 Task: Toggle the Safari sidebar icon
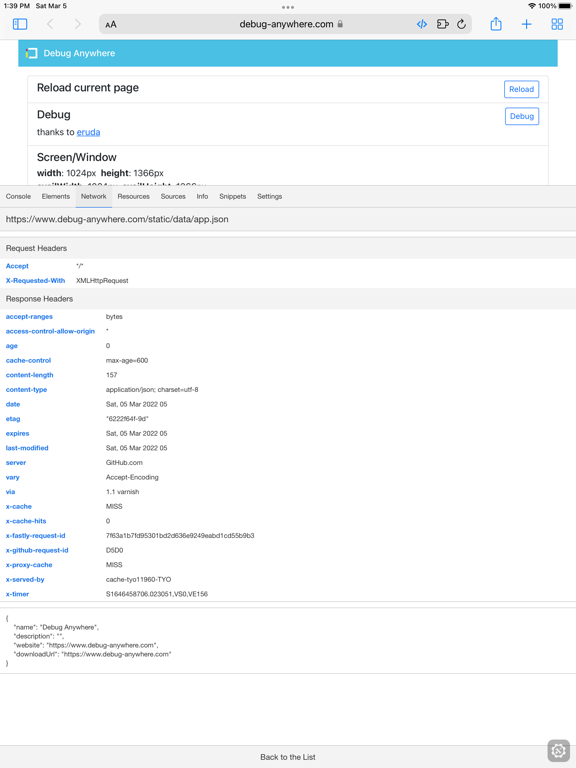20,24
